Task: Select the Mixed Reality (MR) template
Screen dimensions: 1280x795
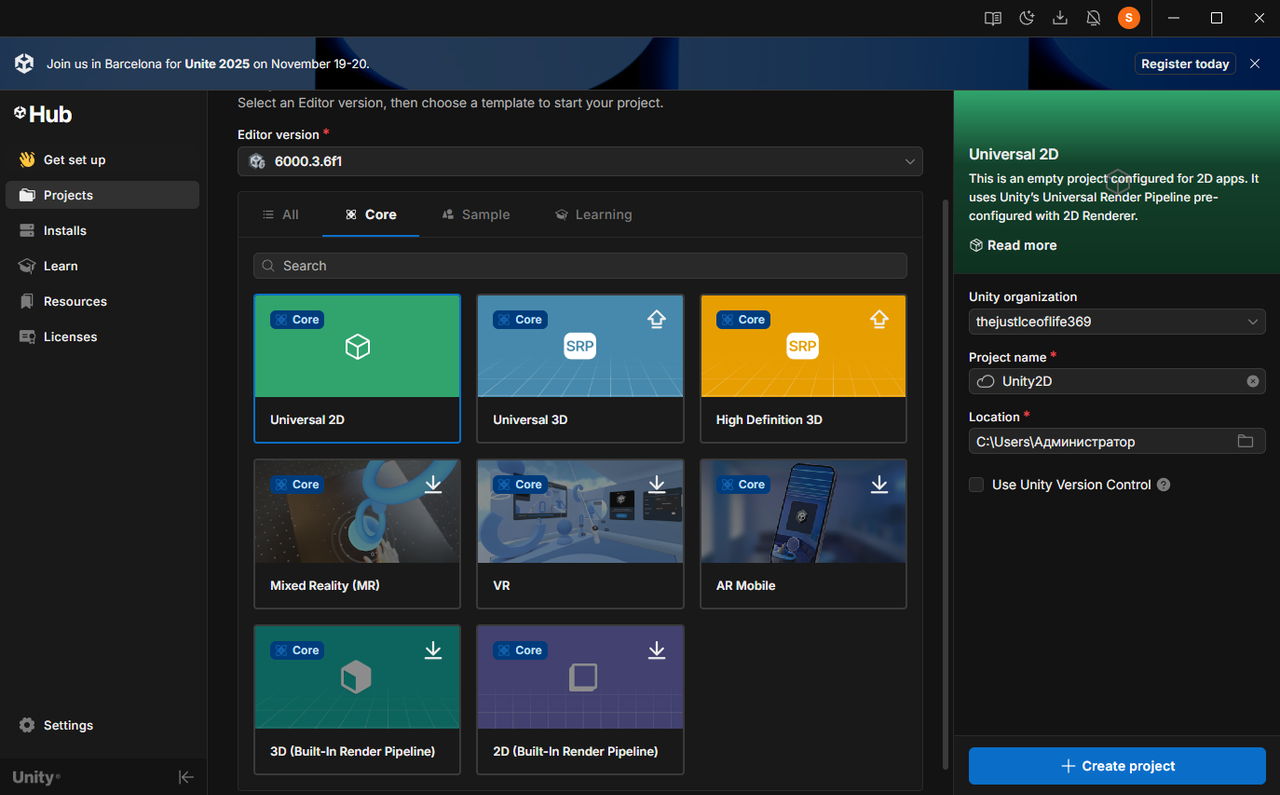Action: pyautogui.click(x=357, y=534)
